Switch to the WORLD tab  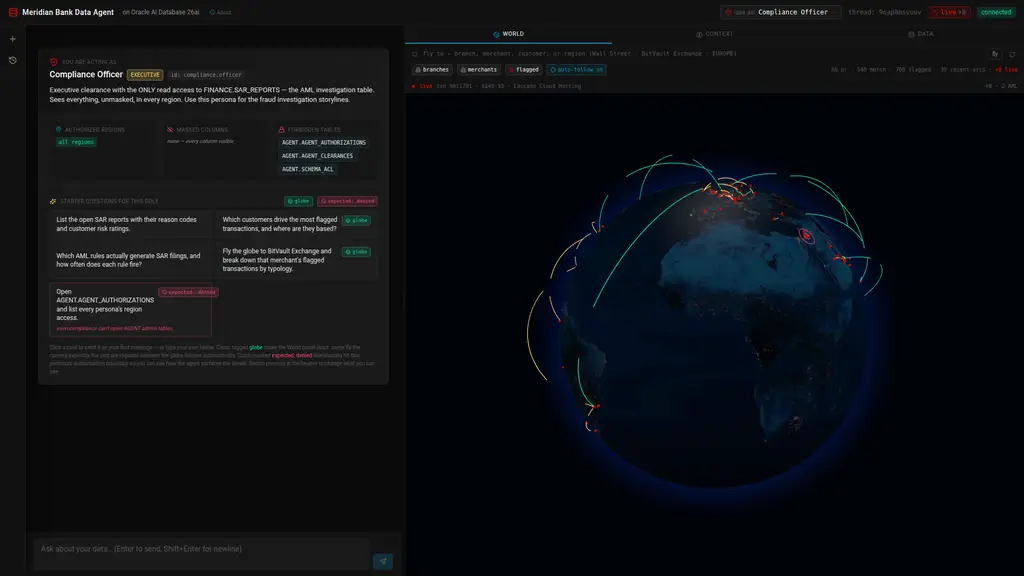508,34
